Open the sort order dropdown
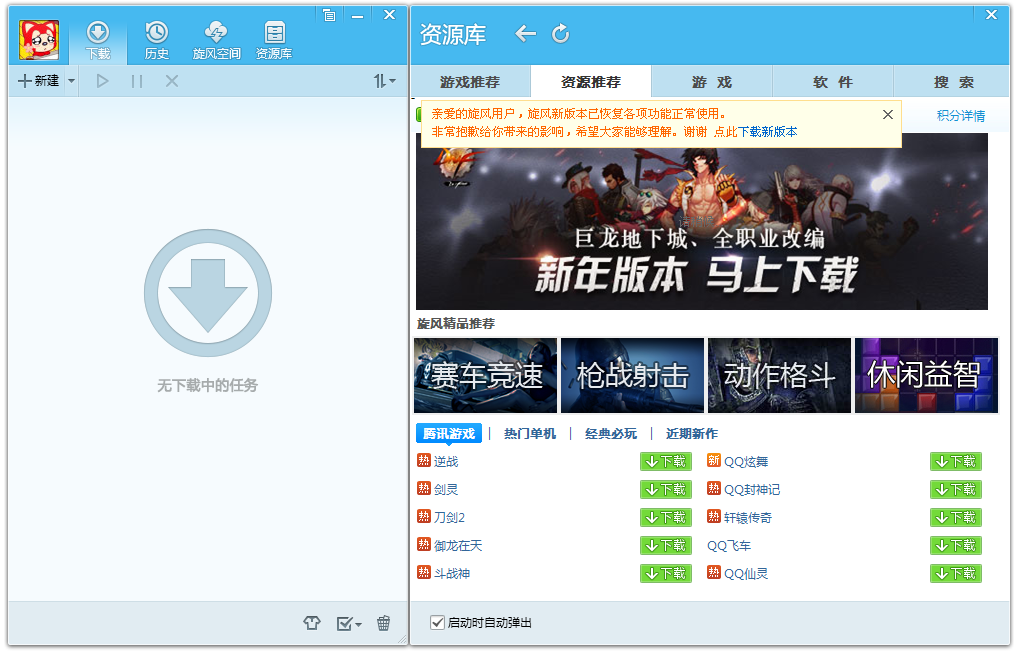 [384, 81]
